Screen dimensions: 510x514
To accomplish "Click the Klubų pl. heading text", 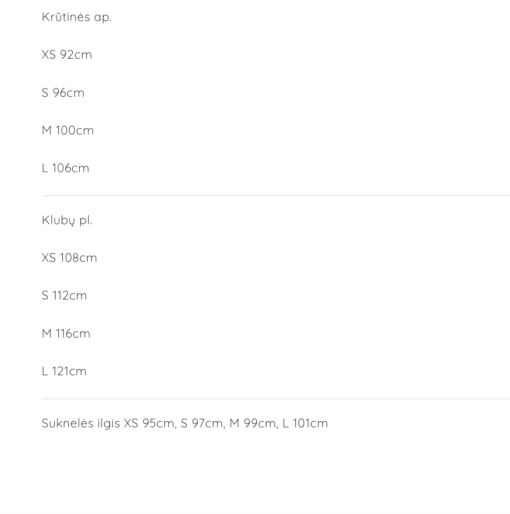I will [x=67, y=220].
